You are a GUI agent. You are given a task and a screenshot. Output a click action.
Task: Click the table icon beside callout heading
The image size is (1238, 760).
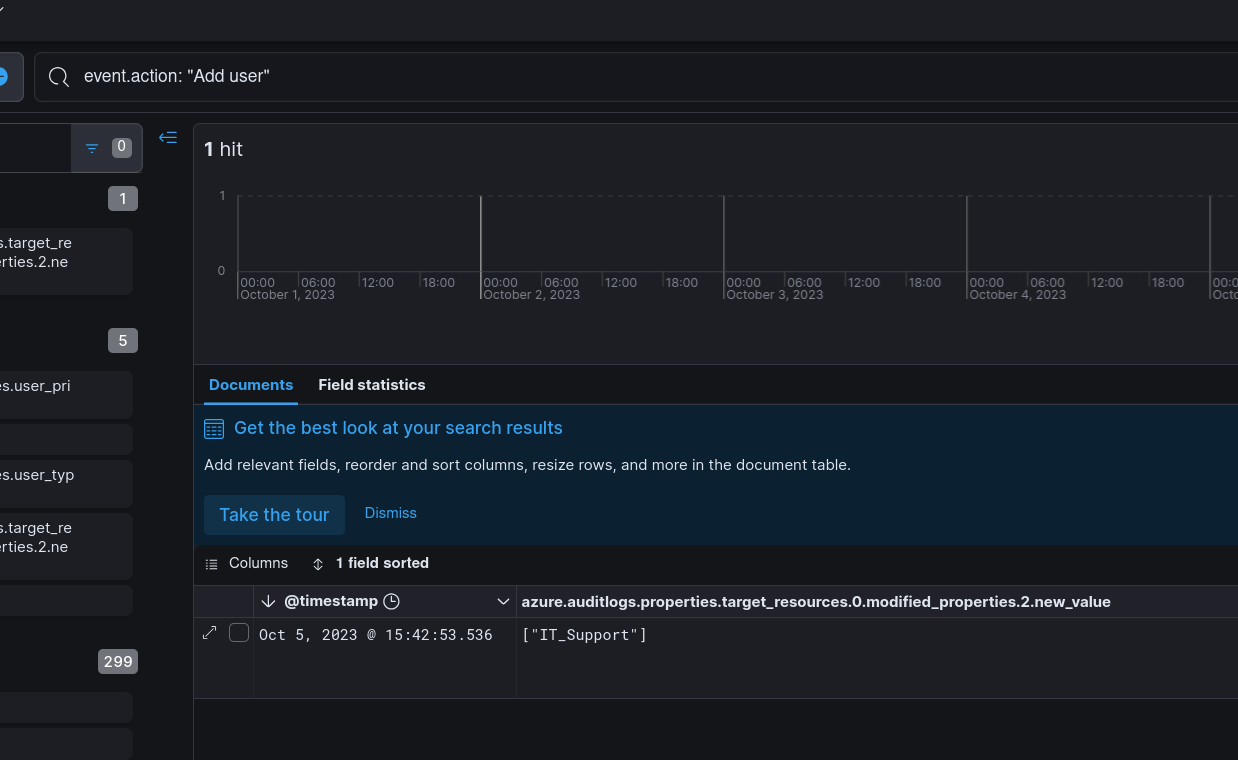[214, 429]
